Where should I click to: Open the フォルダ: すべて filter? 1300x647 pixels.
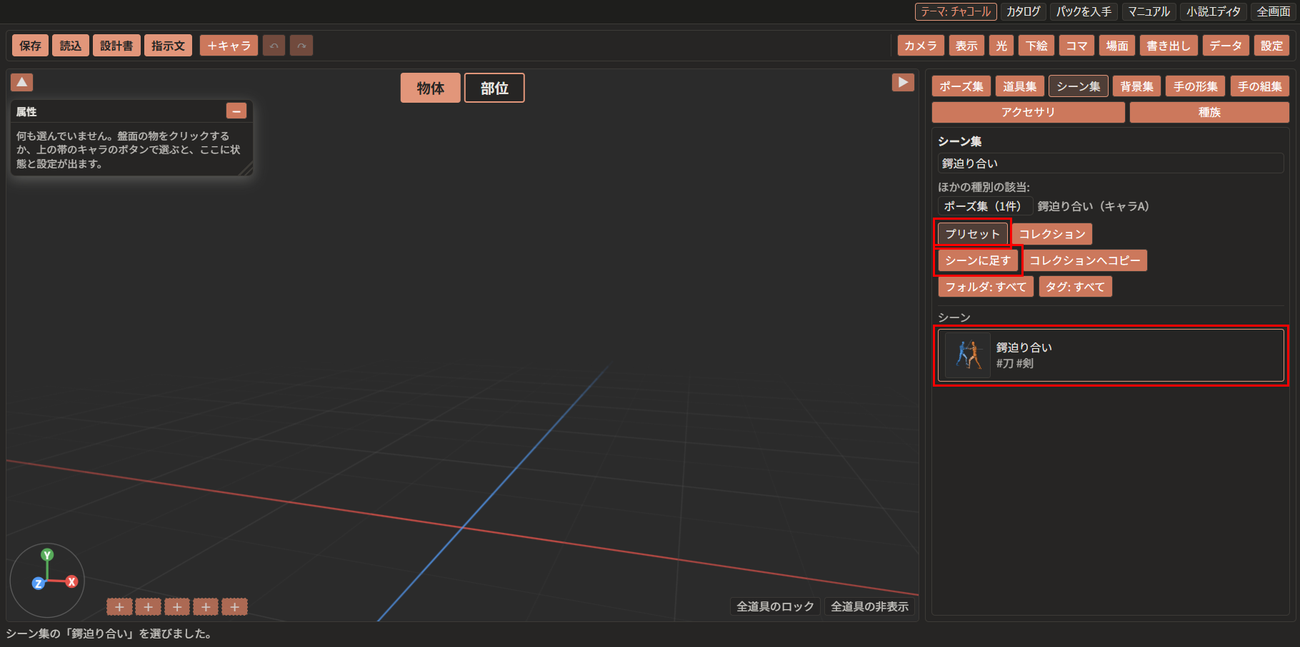click(986, 287)
